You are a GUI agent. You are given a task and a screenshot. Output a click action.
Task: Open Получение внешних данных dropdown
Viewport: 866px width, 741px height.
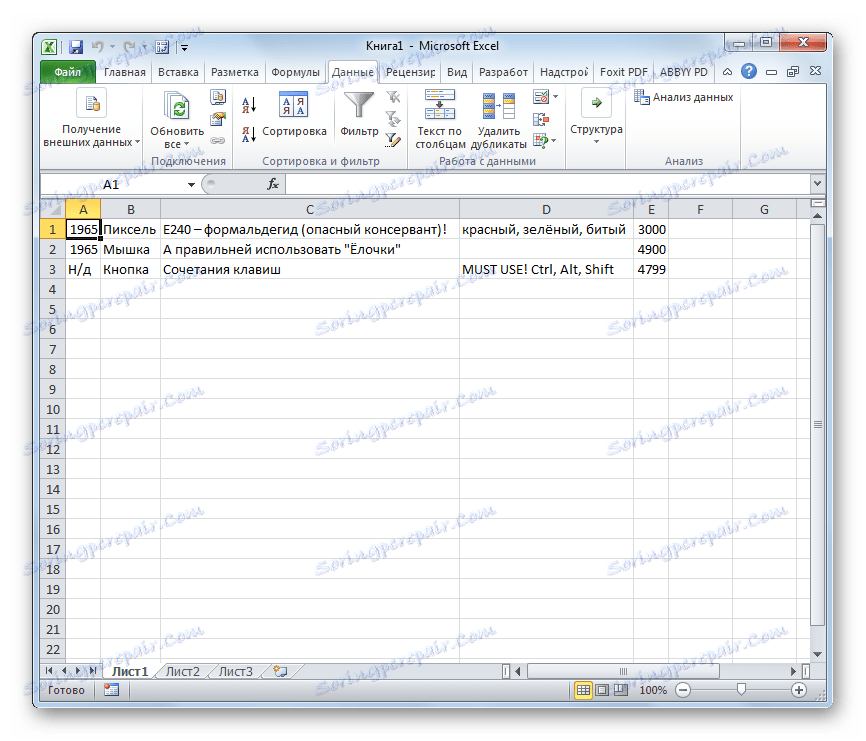[91, 119]
